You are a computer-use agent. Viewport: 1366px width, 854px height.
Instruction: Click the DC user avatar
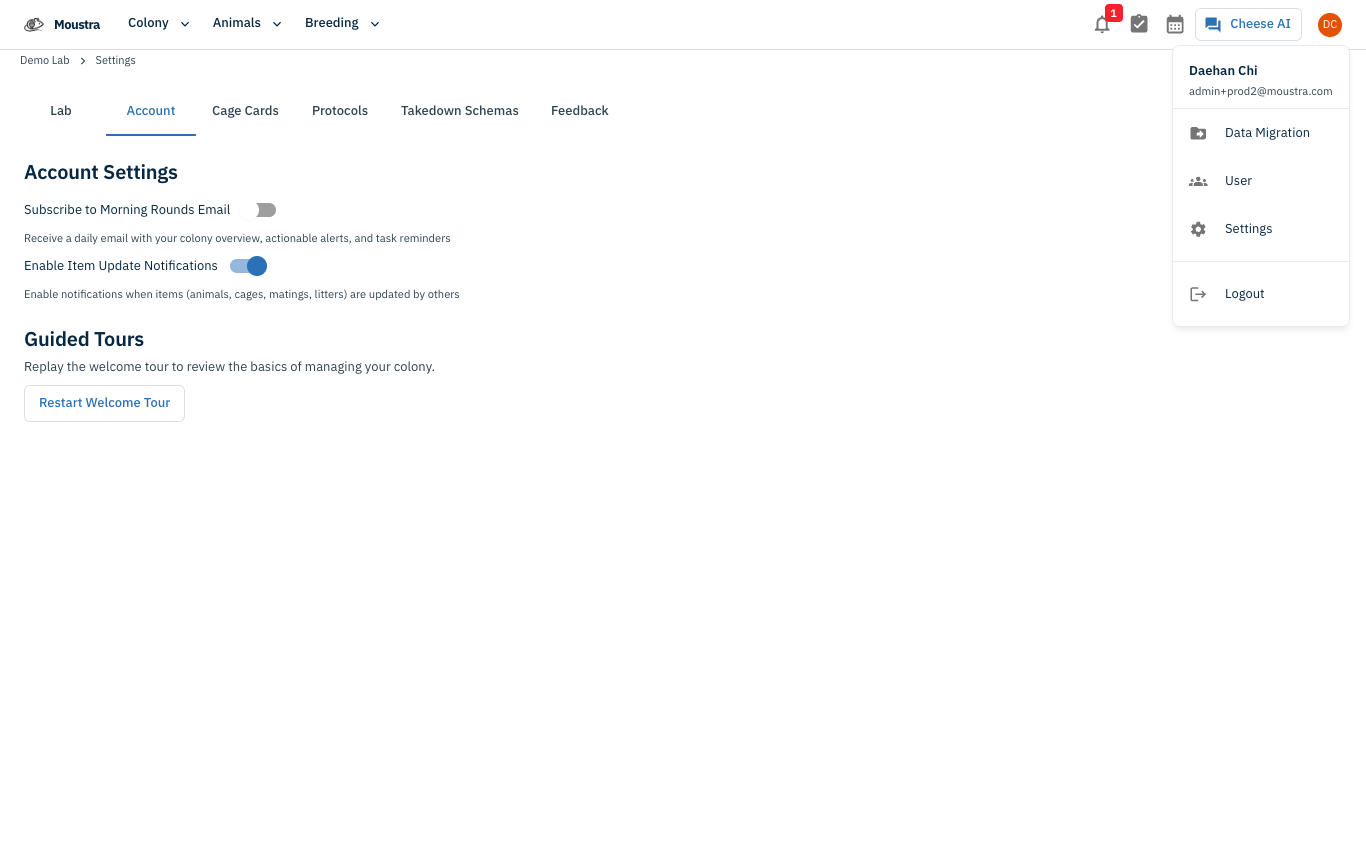[1329, 24]
